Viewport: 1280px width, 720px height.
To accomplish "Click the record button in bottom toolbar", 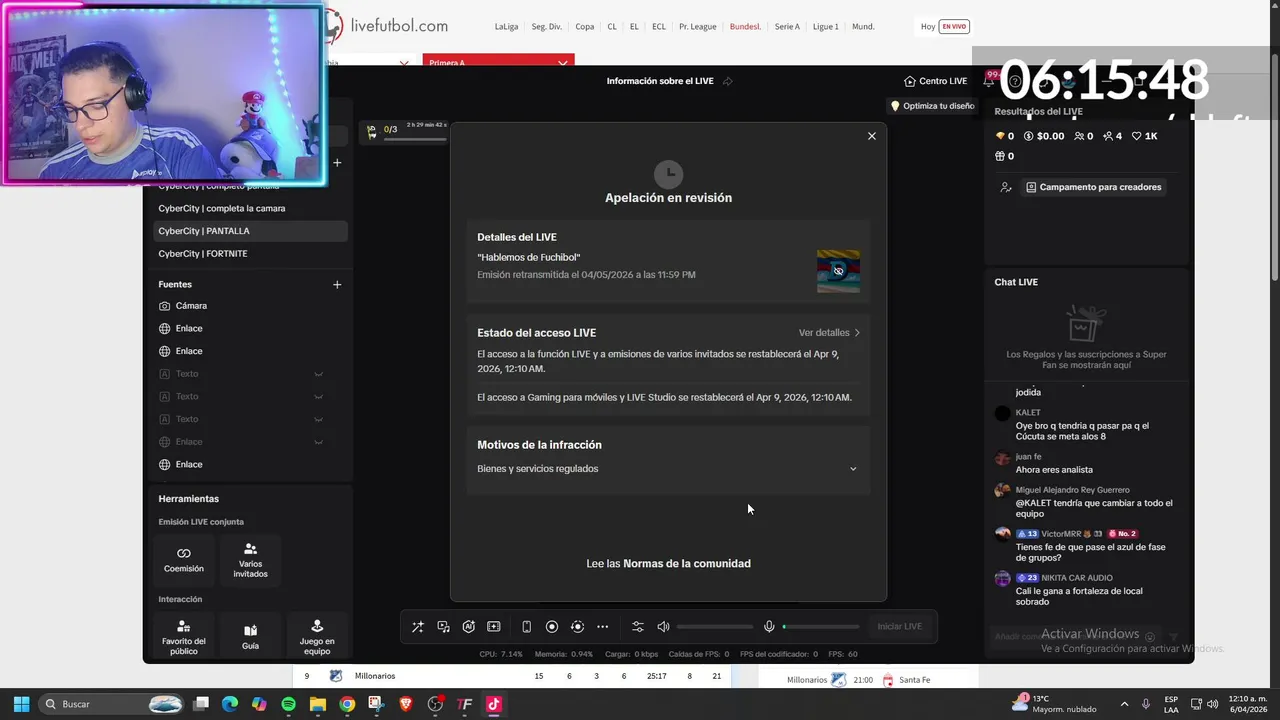I will (x=552, y=627).
